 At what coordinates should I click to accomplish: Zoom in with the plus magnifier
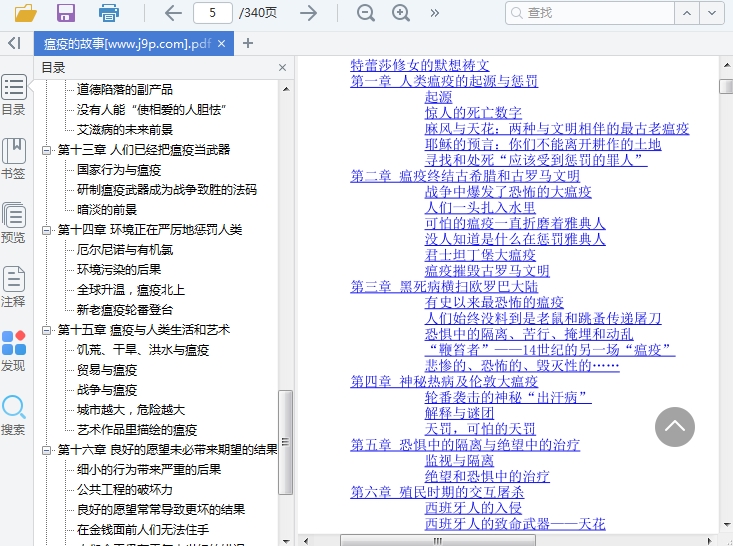[401, 13]
